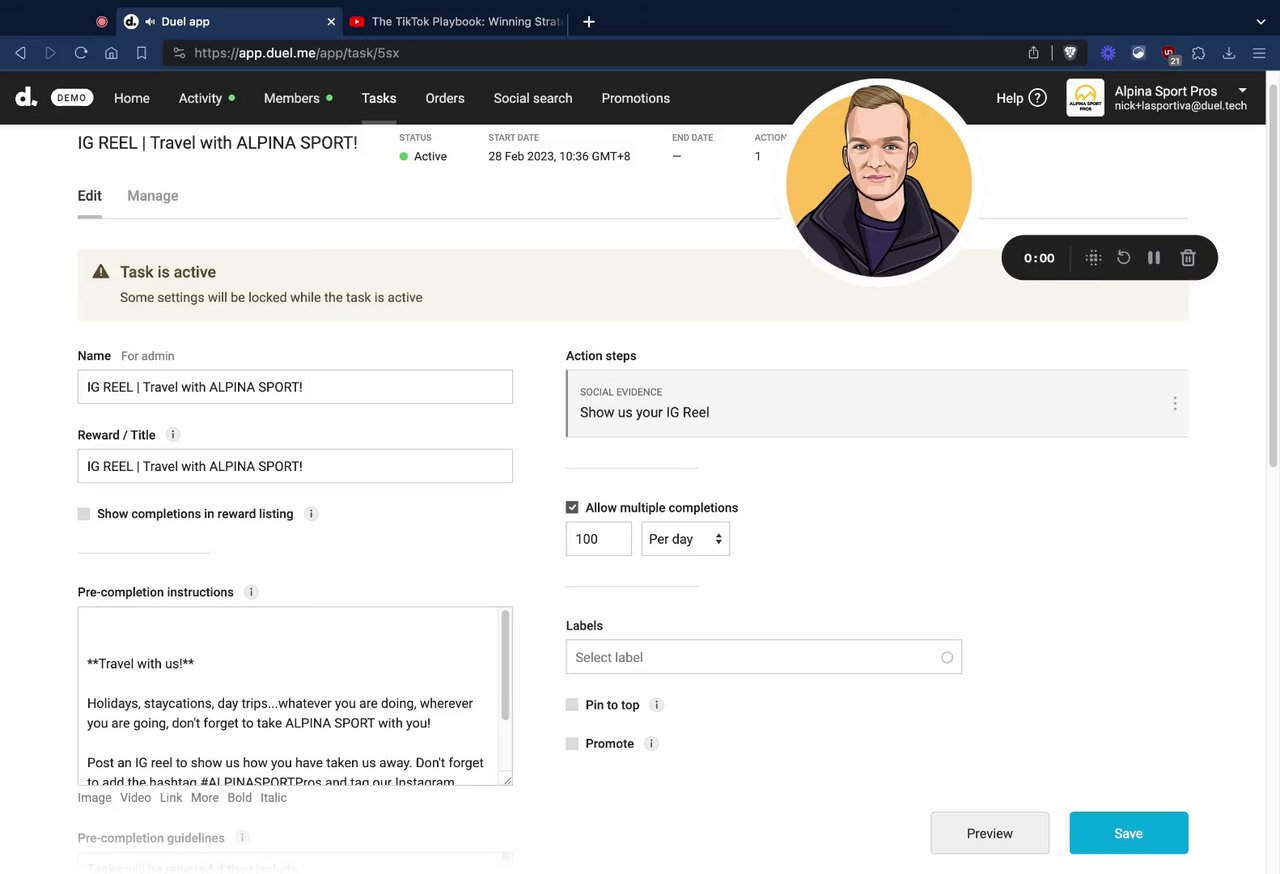Image resolution: width=1280 pixels, height=874 pixels.
Task: Insert an Image into instructions
Action: 95,798
